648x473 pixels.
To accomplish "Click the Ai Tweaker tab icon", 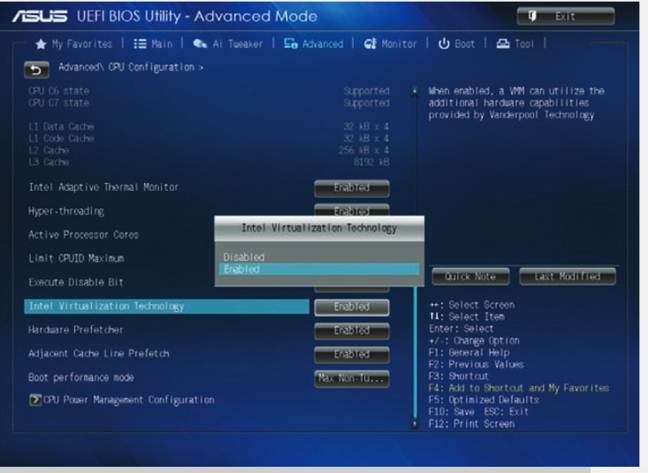I will (200, 44).
